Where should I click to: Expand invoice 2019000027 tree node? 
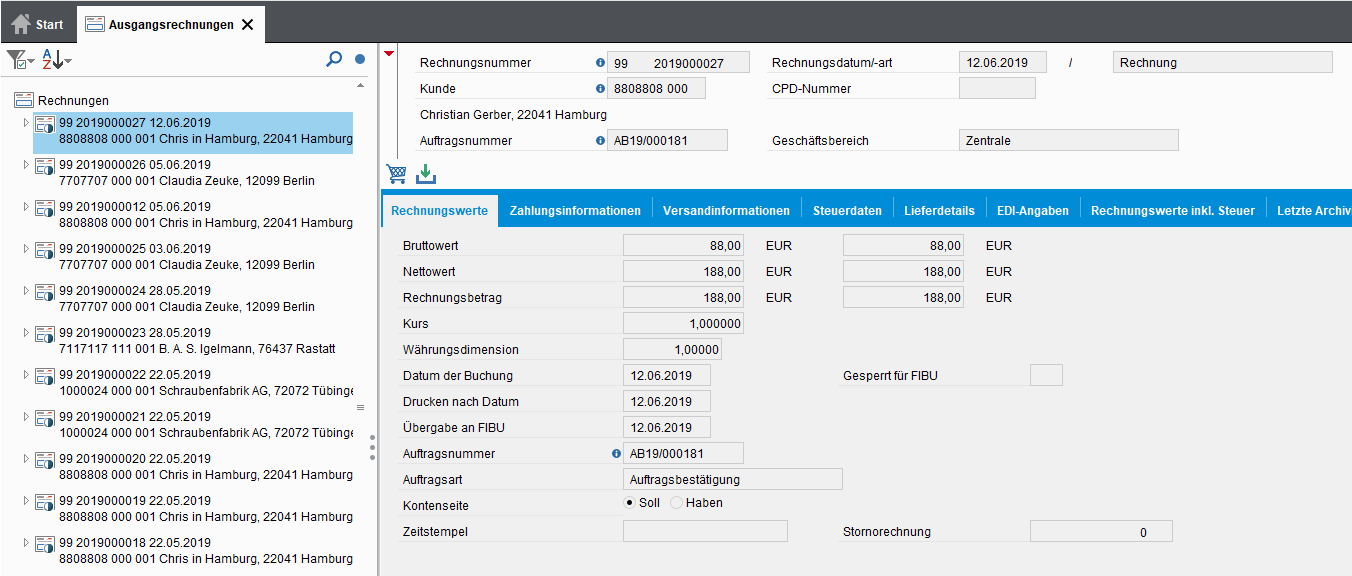pos(26,122)
